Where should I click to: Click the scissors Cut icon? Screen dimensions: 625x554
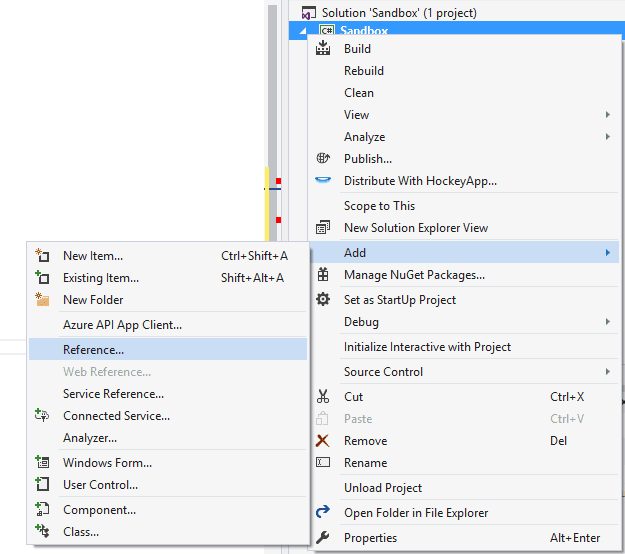[x=323, y=397]
